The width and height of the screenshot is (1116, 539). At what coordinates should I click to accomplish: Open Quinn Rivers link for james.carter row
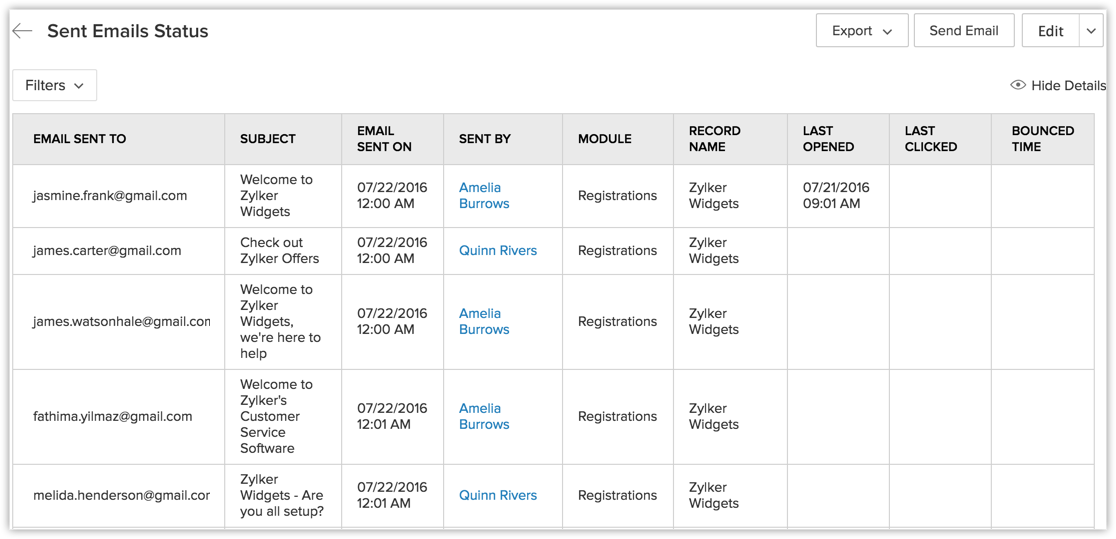tap(498, 250)
